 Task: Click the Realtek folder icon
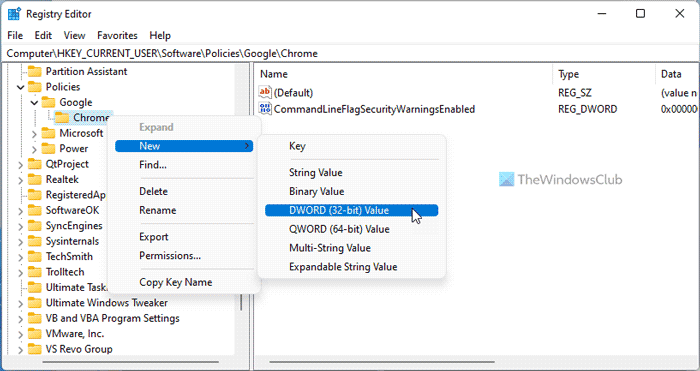point(34,179)
